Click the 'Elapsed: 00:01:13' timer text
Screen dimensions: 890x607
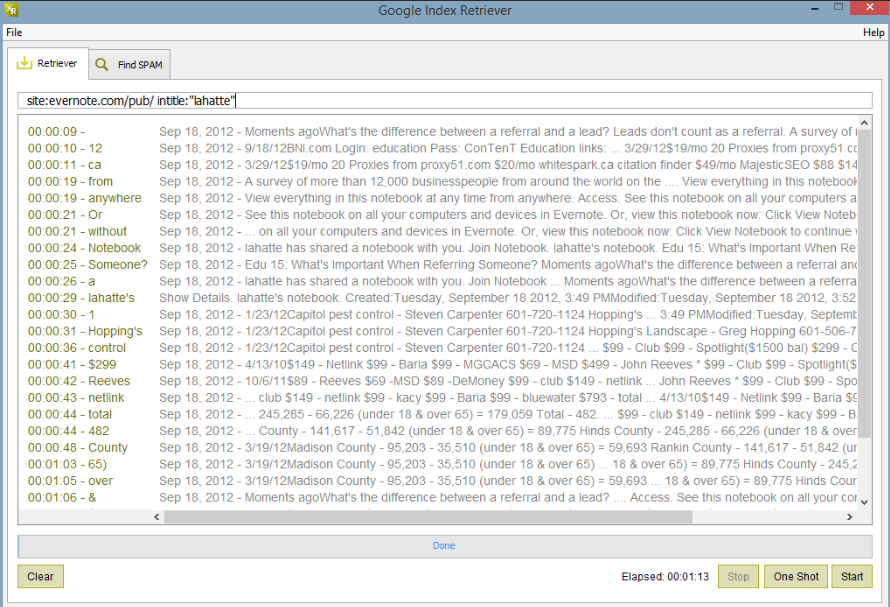[665, 576]
